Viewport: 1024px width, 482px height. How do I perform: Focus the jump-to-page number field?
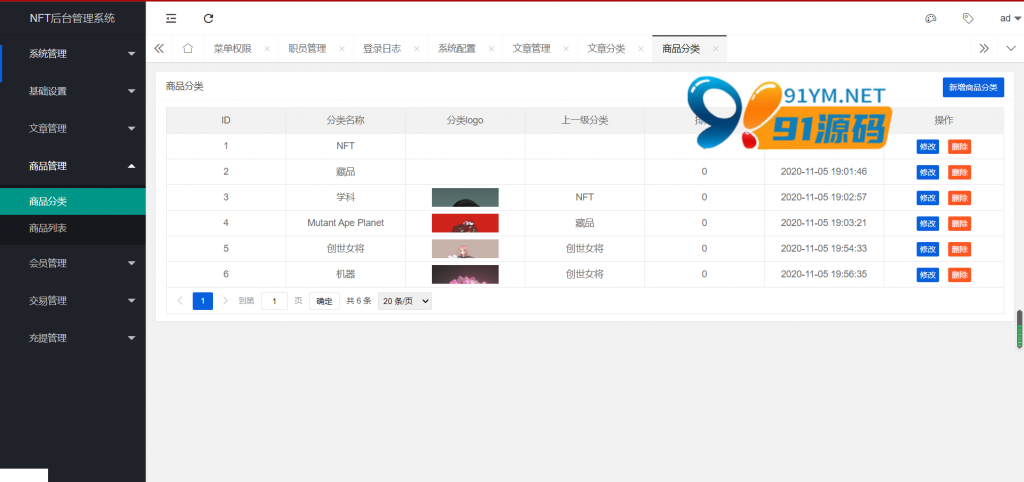coord(274,301)
